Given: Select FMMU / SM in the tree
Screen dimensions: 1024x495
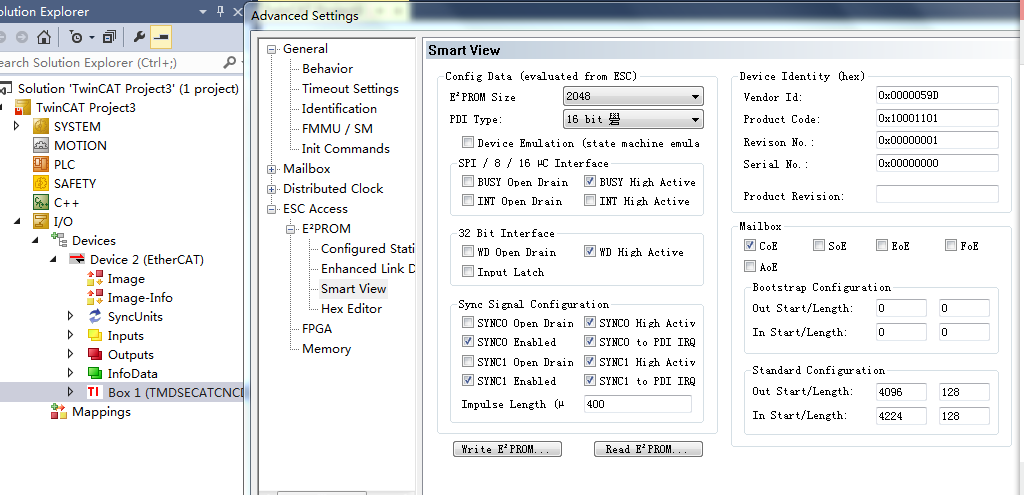Looking at the screenshot, I should pyautogui.click(x=337, y=129).
